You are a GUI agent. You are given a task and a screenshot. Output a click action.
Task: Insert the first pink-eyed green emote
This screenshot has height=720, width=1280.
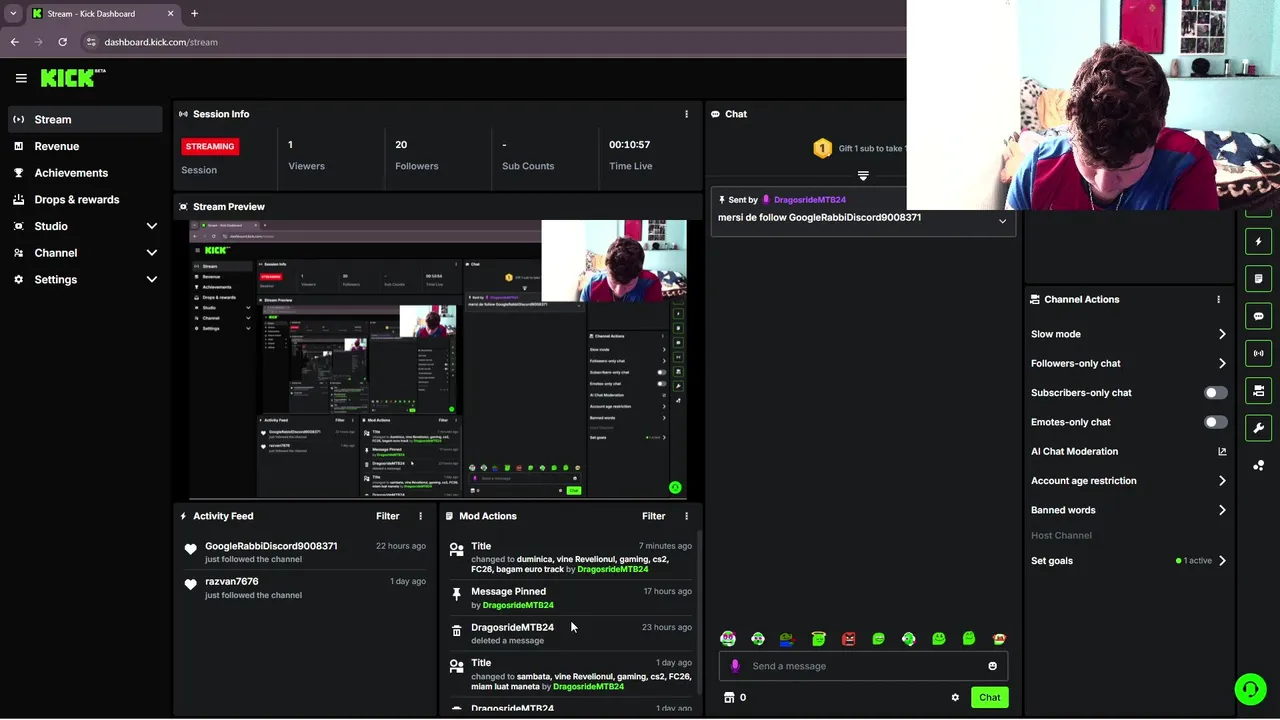pos(728,639)
